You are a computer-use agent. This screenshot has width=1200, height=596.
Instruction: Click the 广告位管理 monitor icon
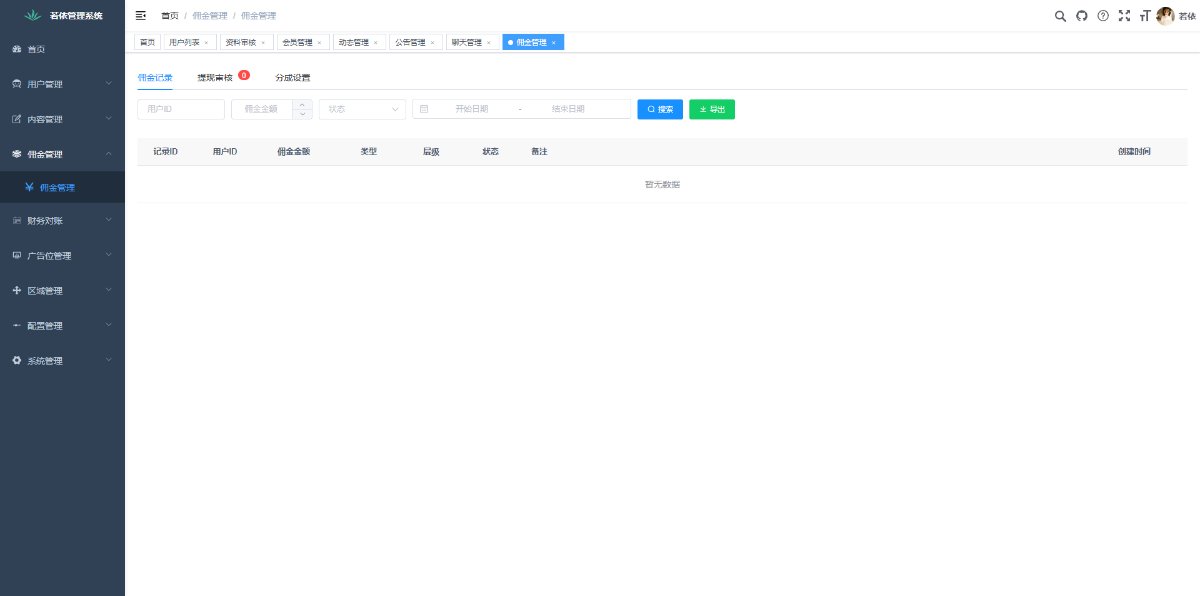[16, 255]
